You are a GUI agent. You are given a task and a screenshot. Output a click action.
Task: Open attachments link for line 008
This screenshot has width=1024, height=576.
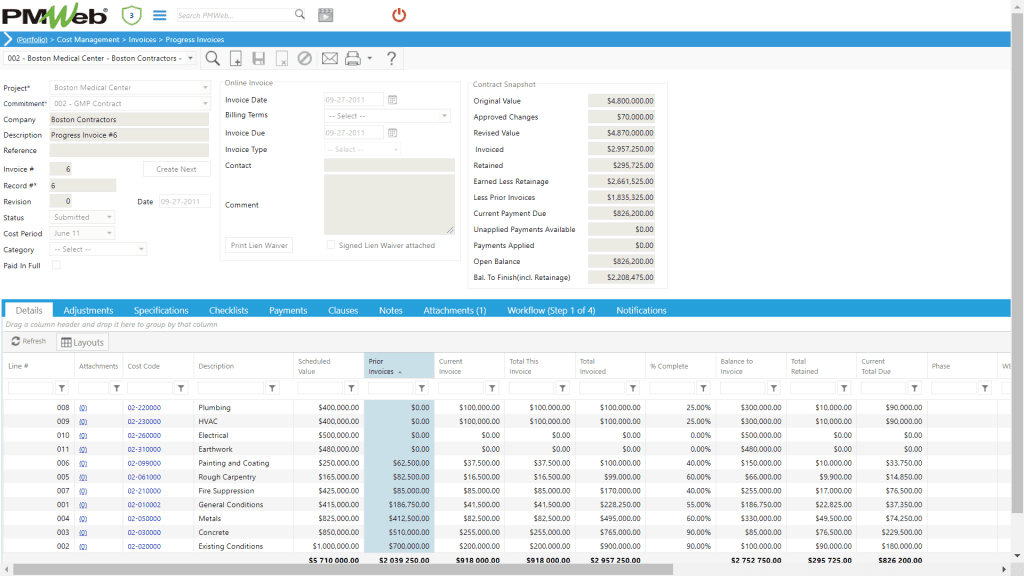83,408
